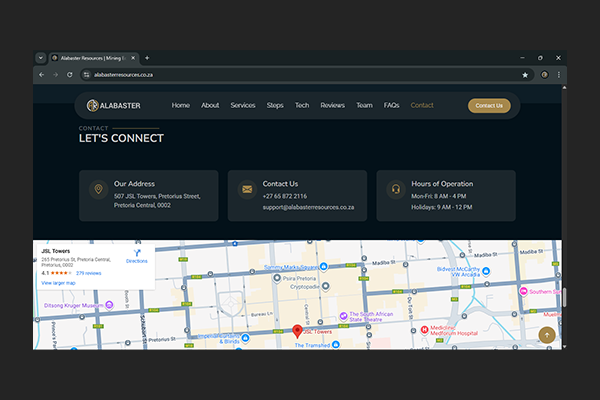Open the tab search dropdown arrow

click(41, 58)
